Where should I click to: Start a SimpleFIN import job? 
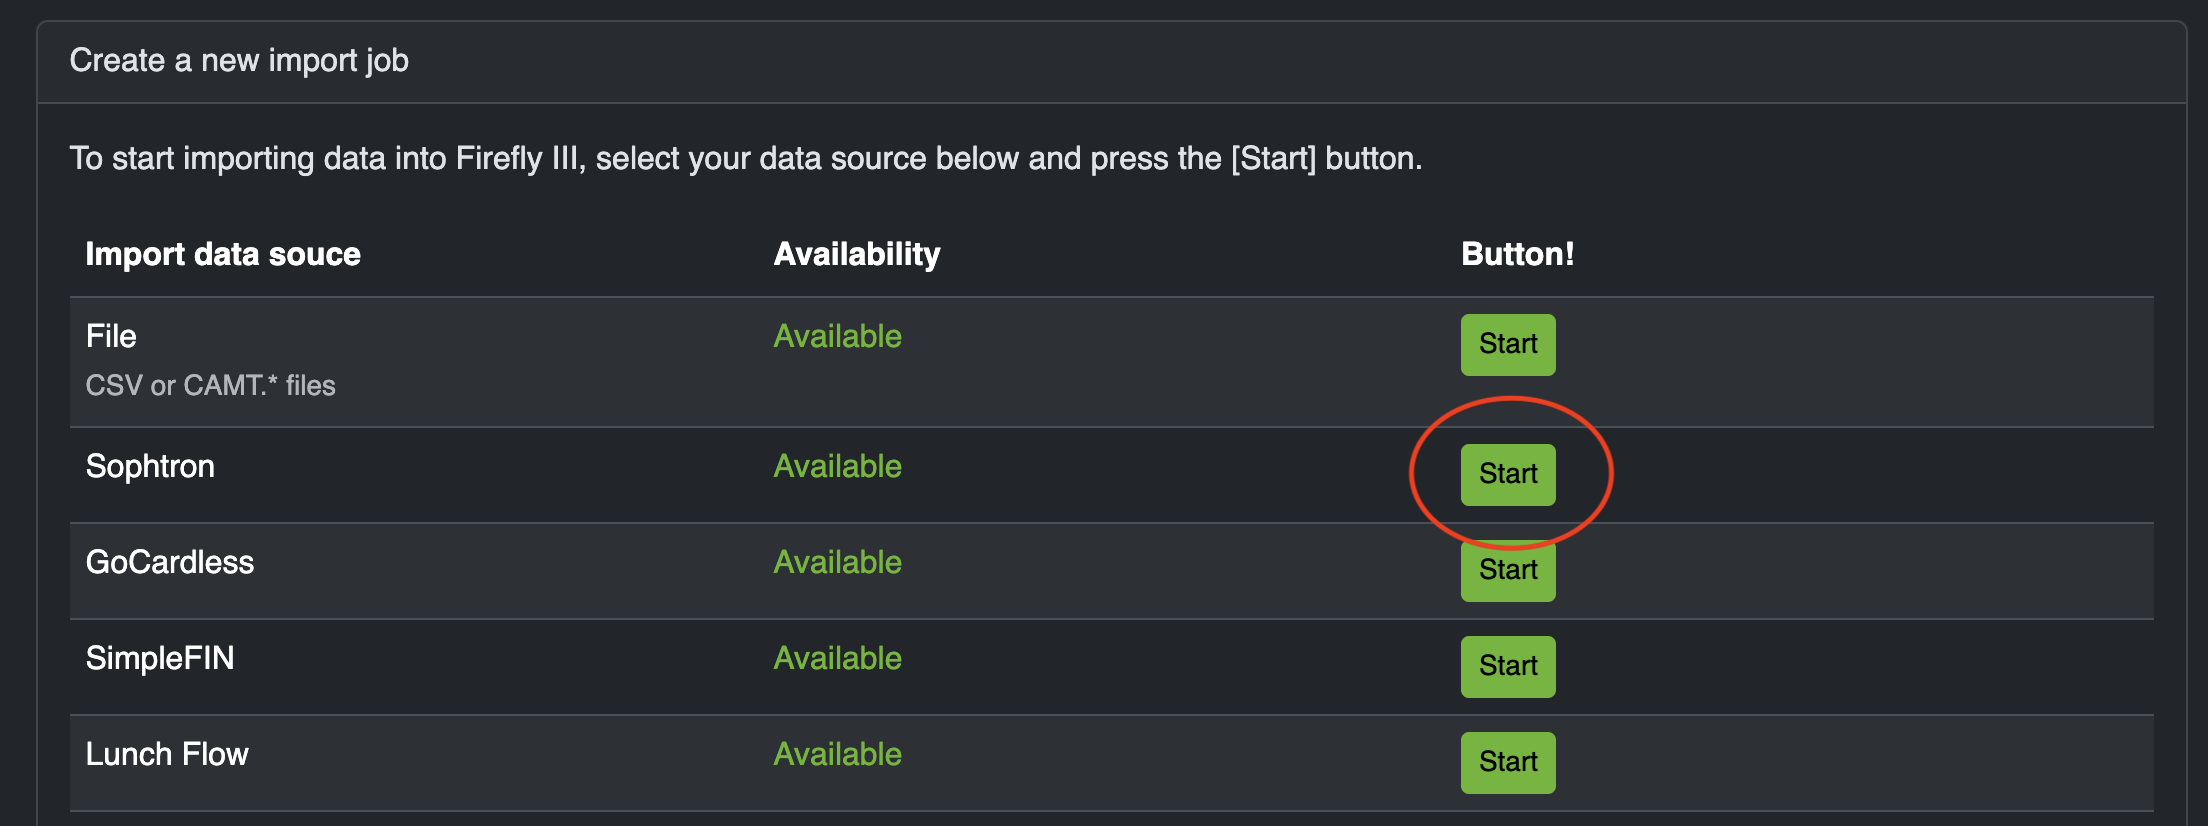[x=1507, y=666]
